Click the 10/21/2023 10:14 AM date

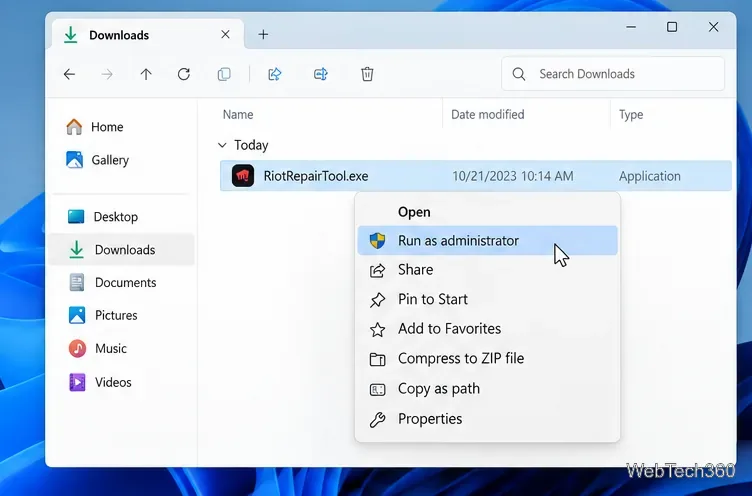(513, 176)
